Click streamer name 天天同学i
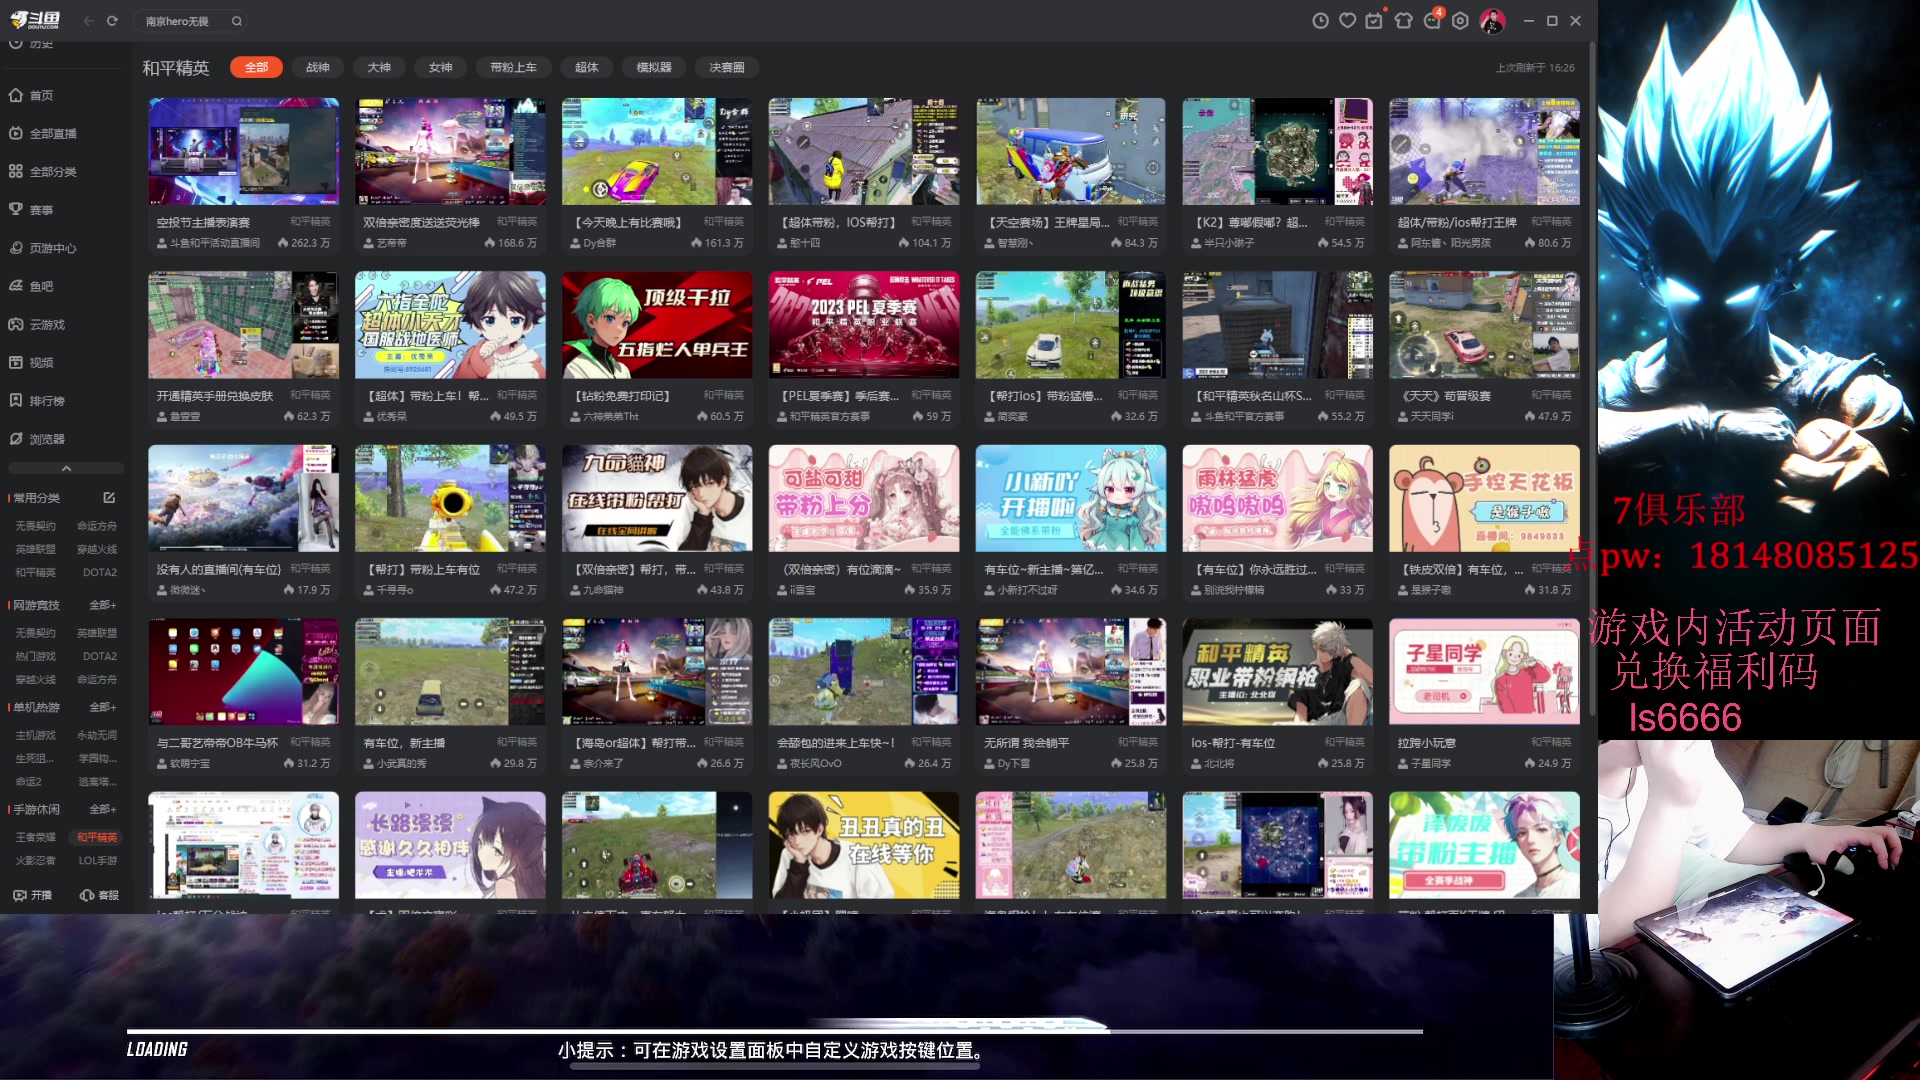Viewport: 1920px width, 1080px height. coord(1432,417)
